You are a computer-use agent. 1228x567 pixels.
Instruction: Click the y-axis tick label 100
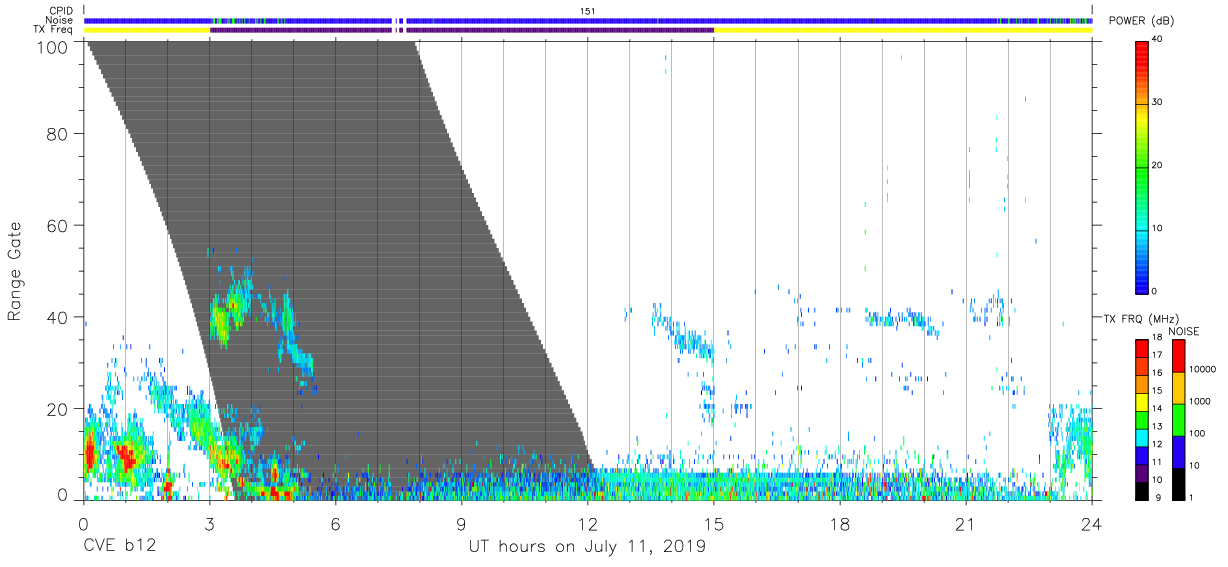(51, 47)
